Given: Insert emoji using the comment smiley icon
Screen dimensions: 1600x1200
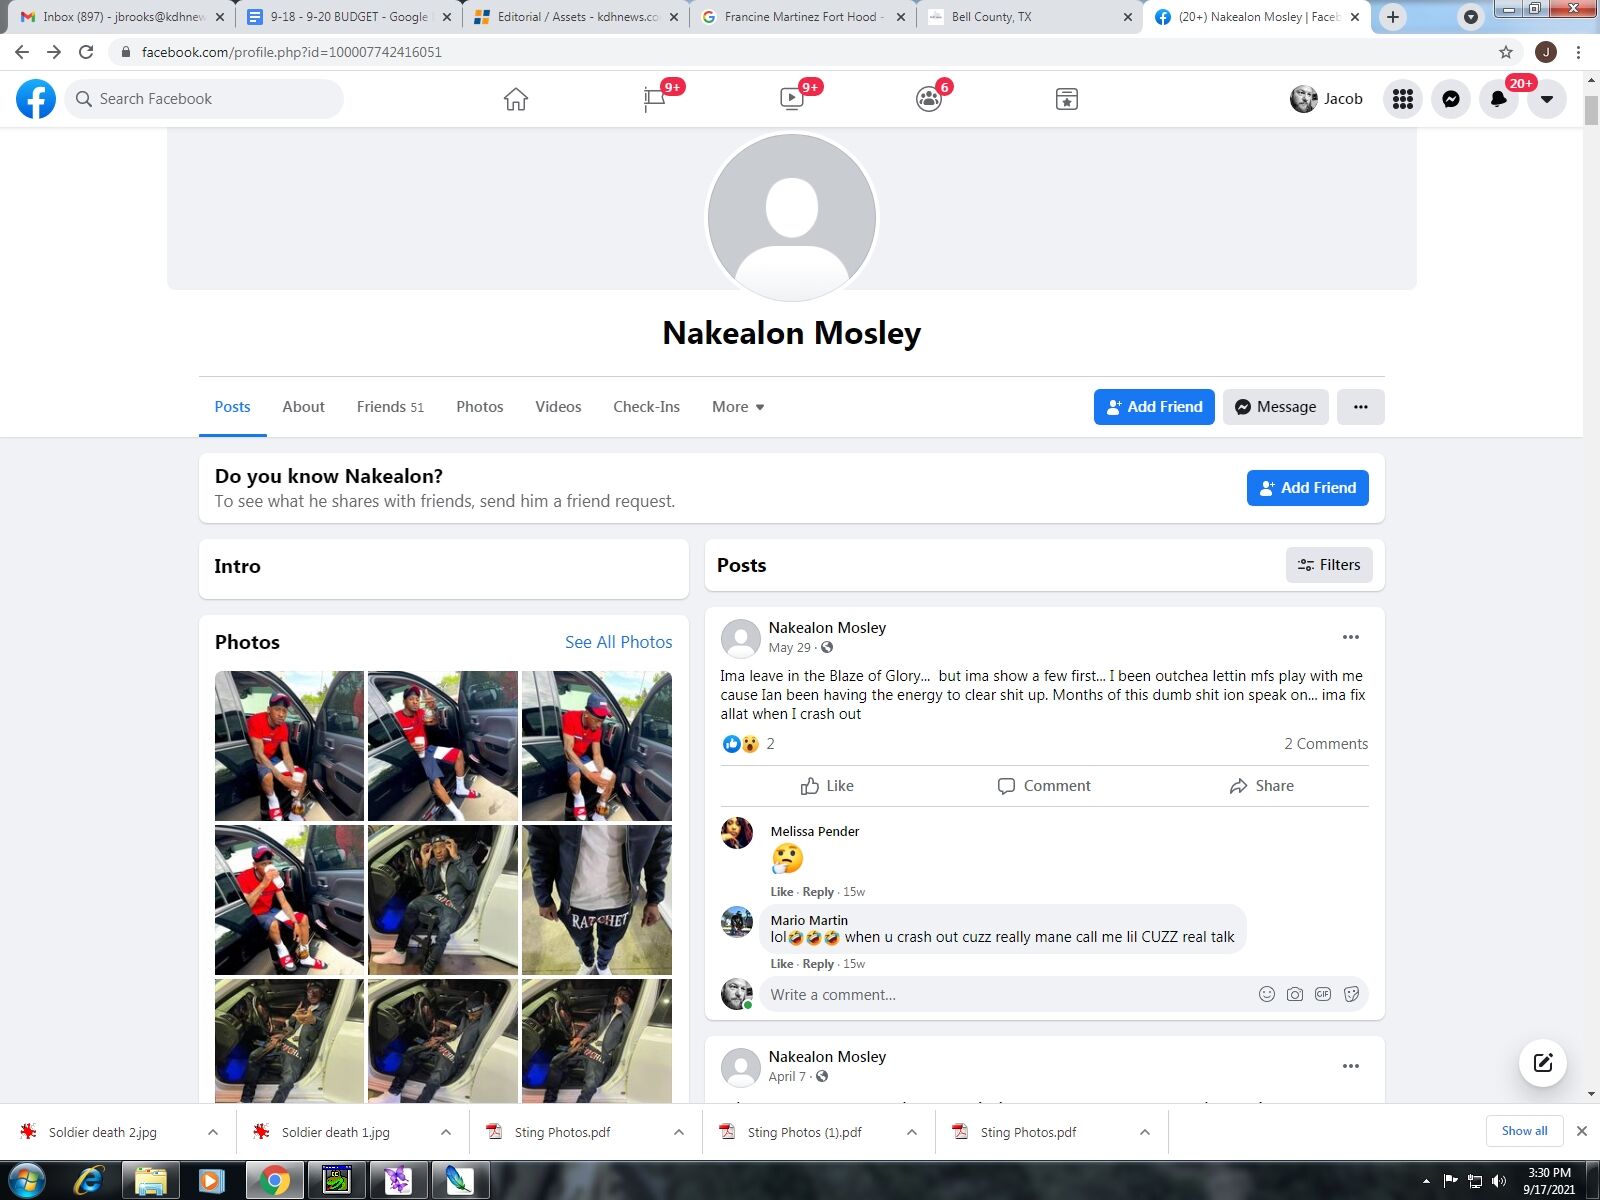Looking at the screenshot, I should [x=1266, y=994].
